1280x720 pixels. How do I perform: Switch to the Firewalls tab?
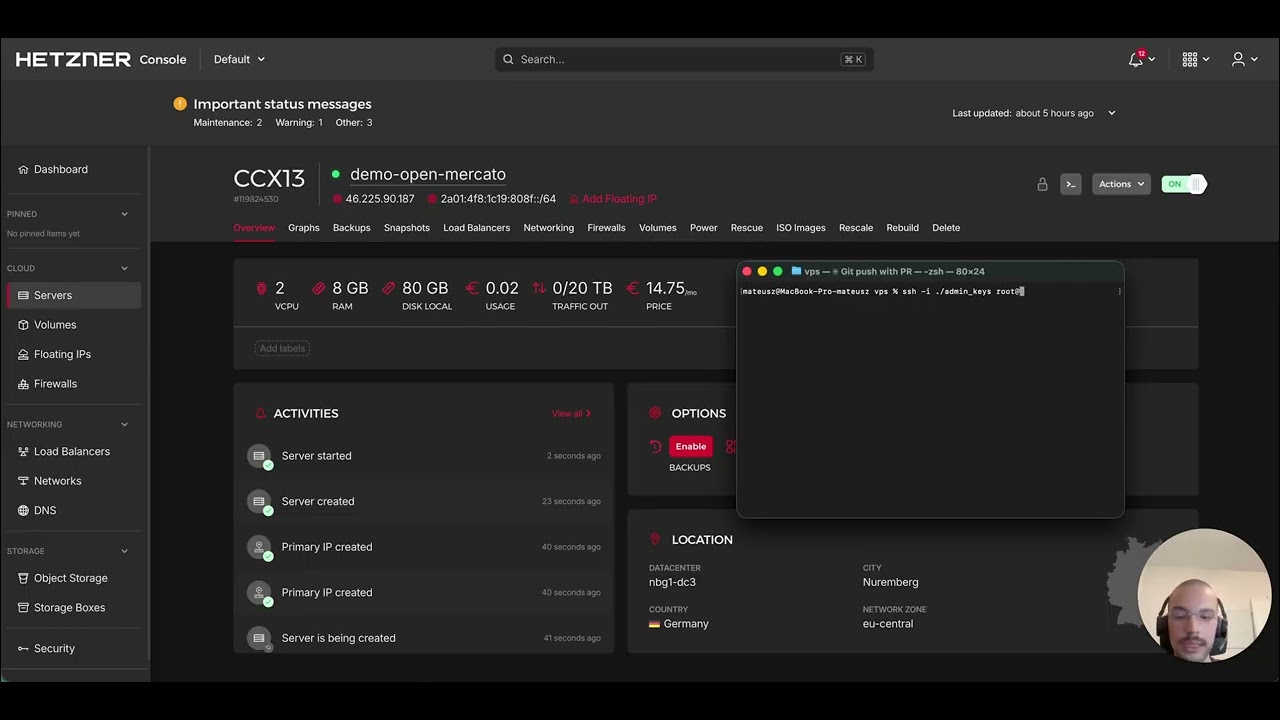[x=606, y=228]
